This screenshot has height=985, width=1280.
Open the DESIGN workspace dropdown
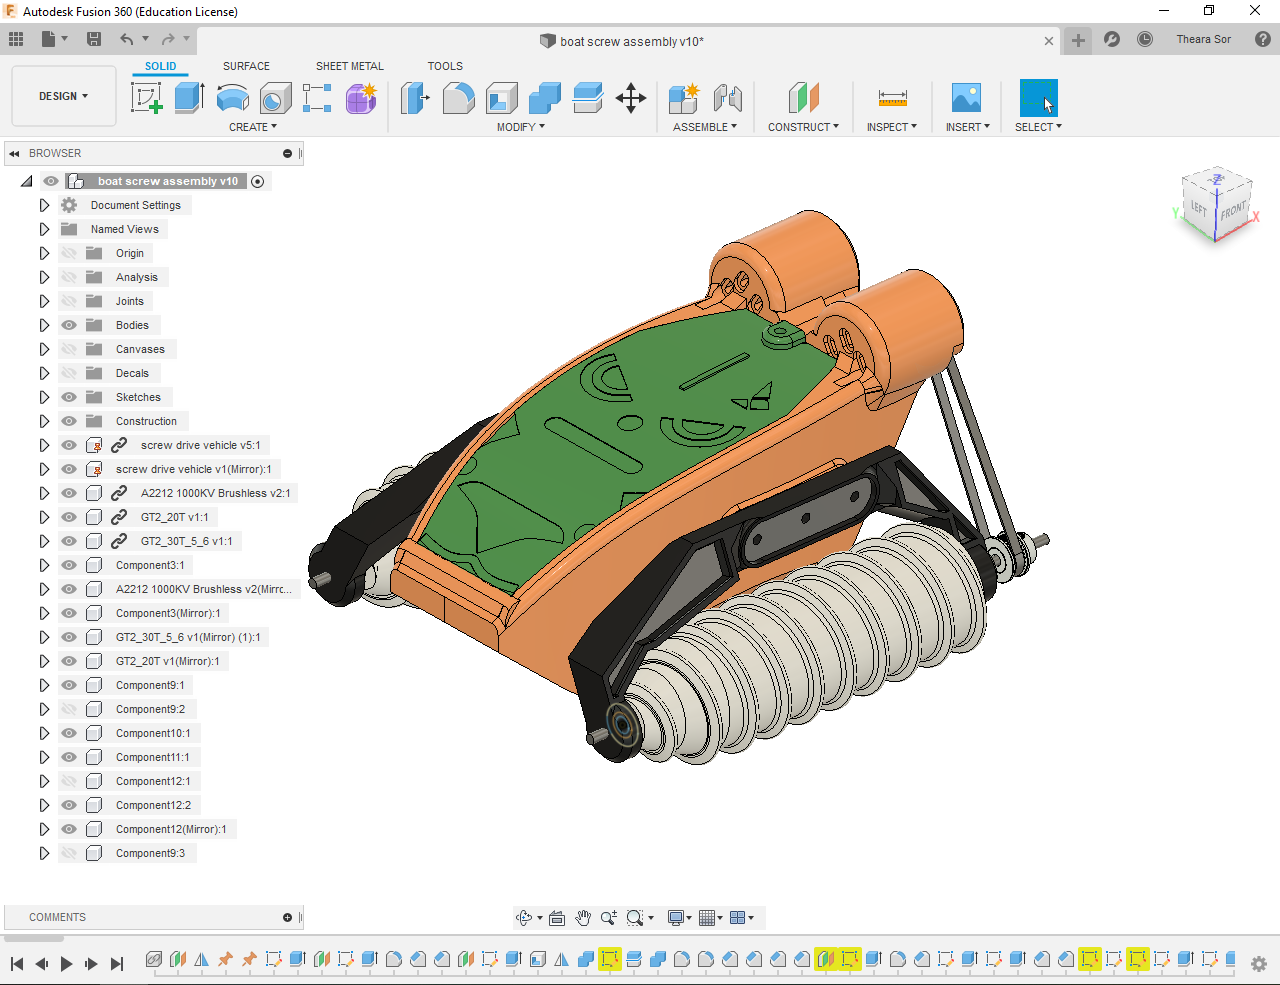[64, 96]
